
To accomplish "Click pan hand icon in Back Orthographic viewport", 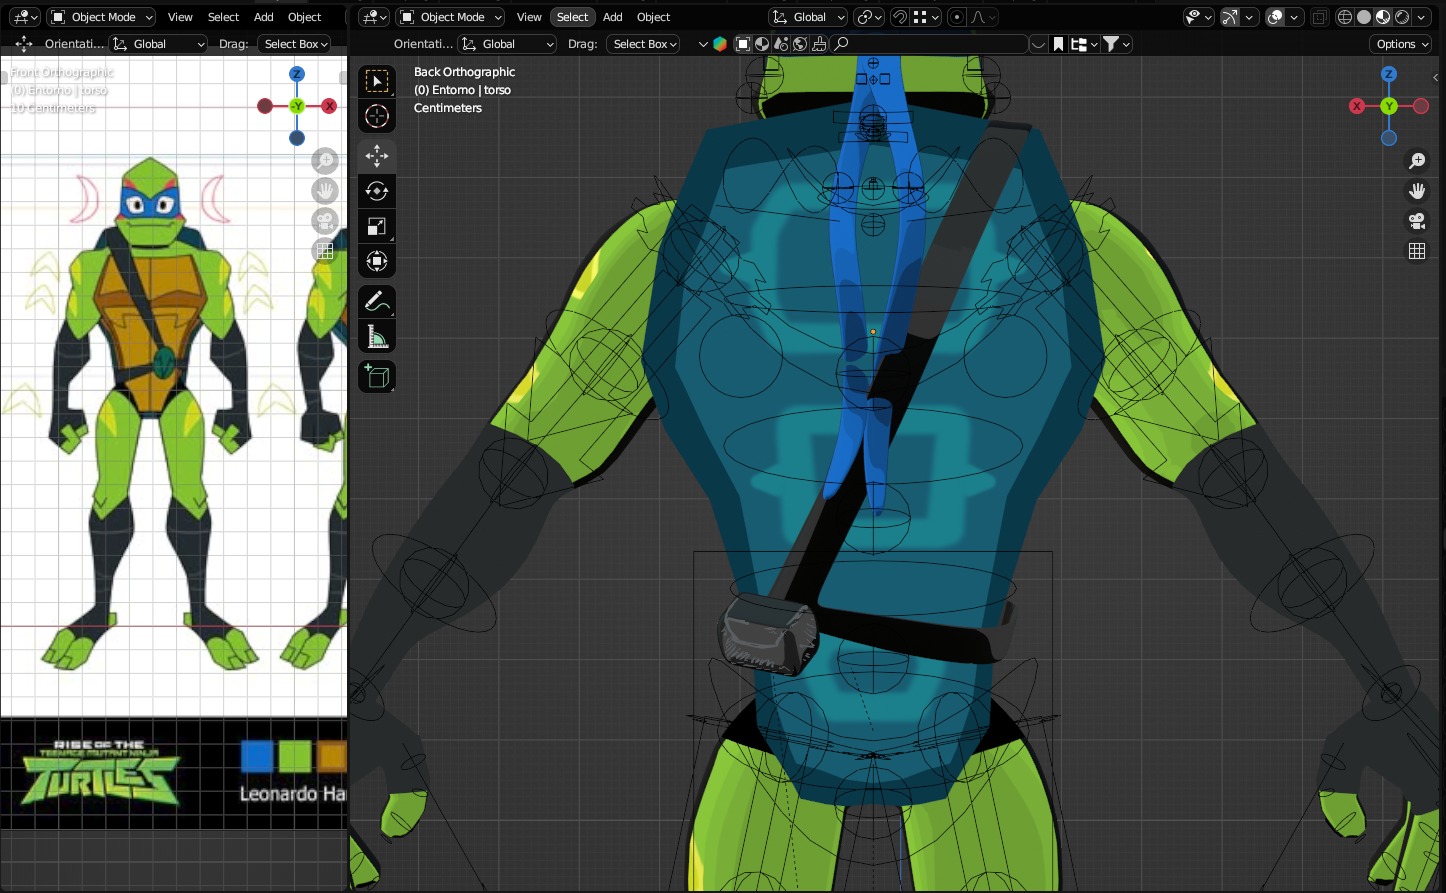I will [1417, 191].
